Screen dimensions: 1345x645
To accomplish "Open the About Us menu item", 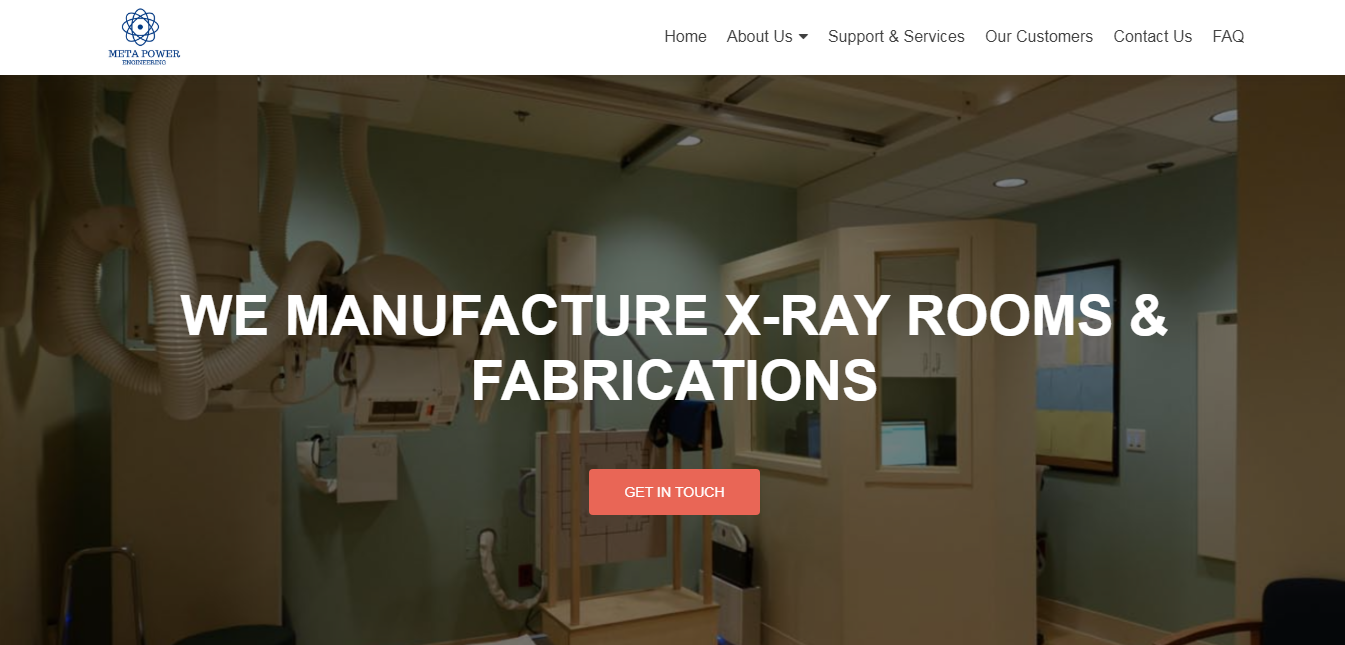I will [x=759, y=36].
